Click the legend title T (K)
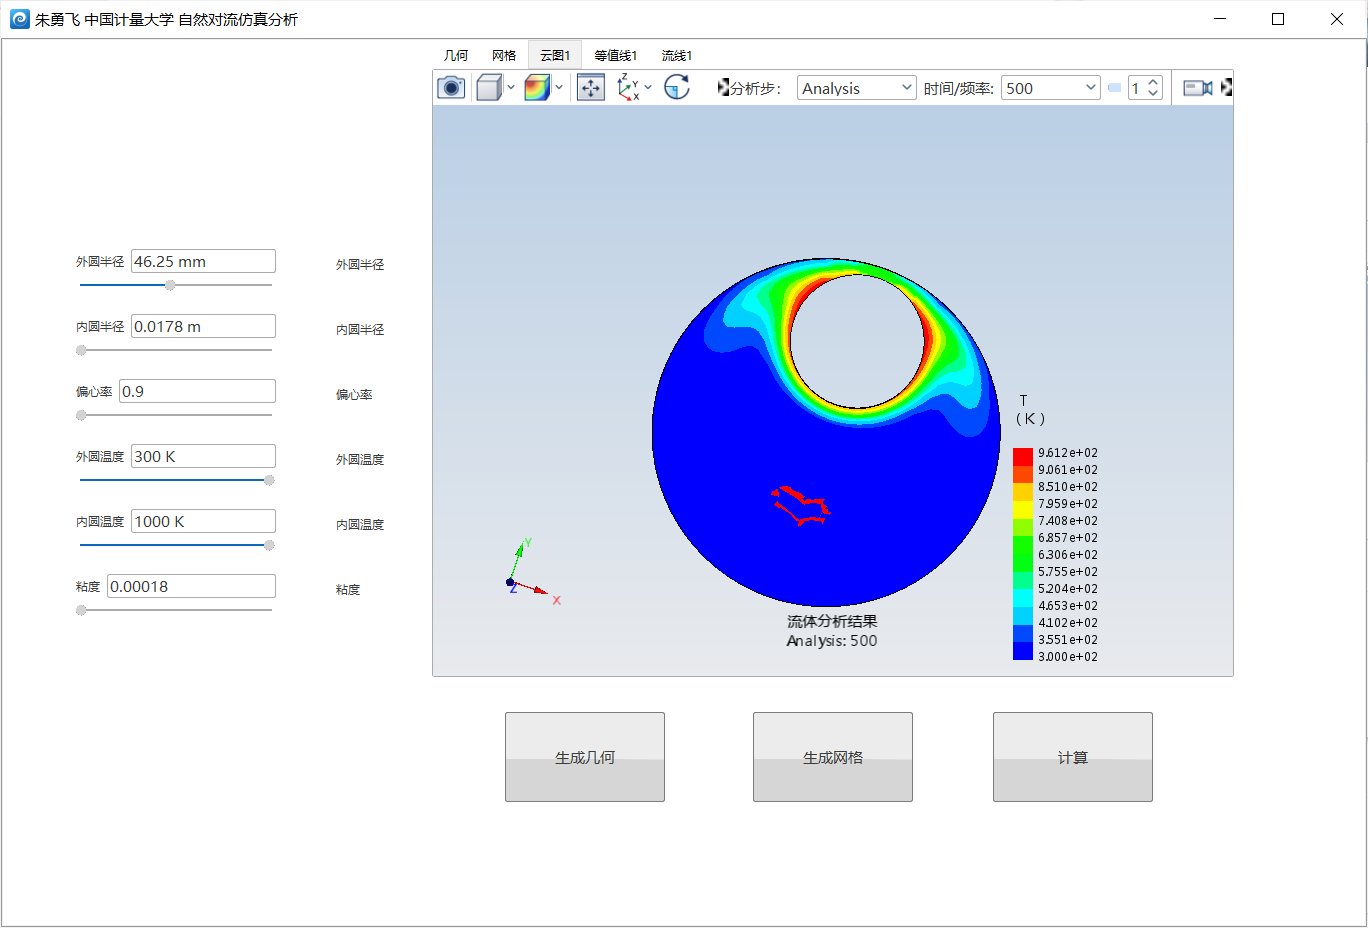Image resolution: width=1368 pixels, height=928 pixels. point(1029,410)
